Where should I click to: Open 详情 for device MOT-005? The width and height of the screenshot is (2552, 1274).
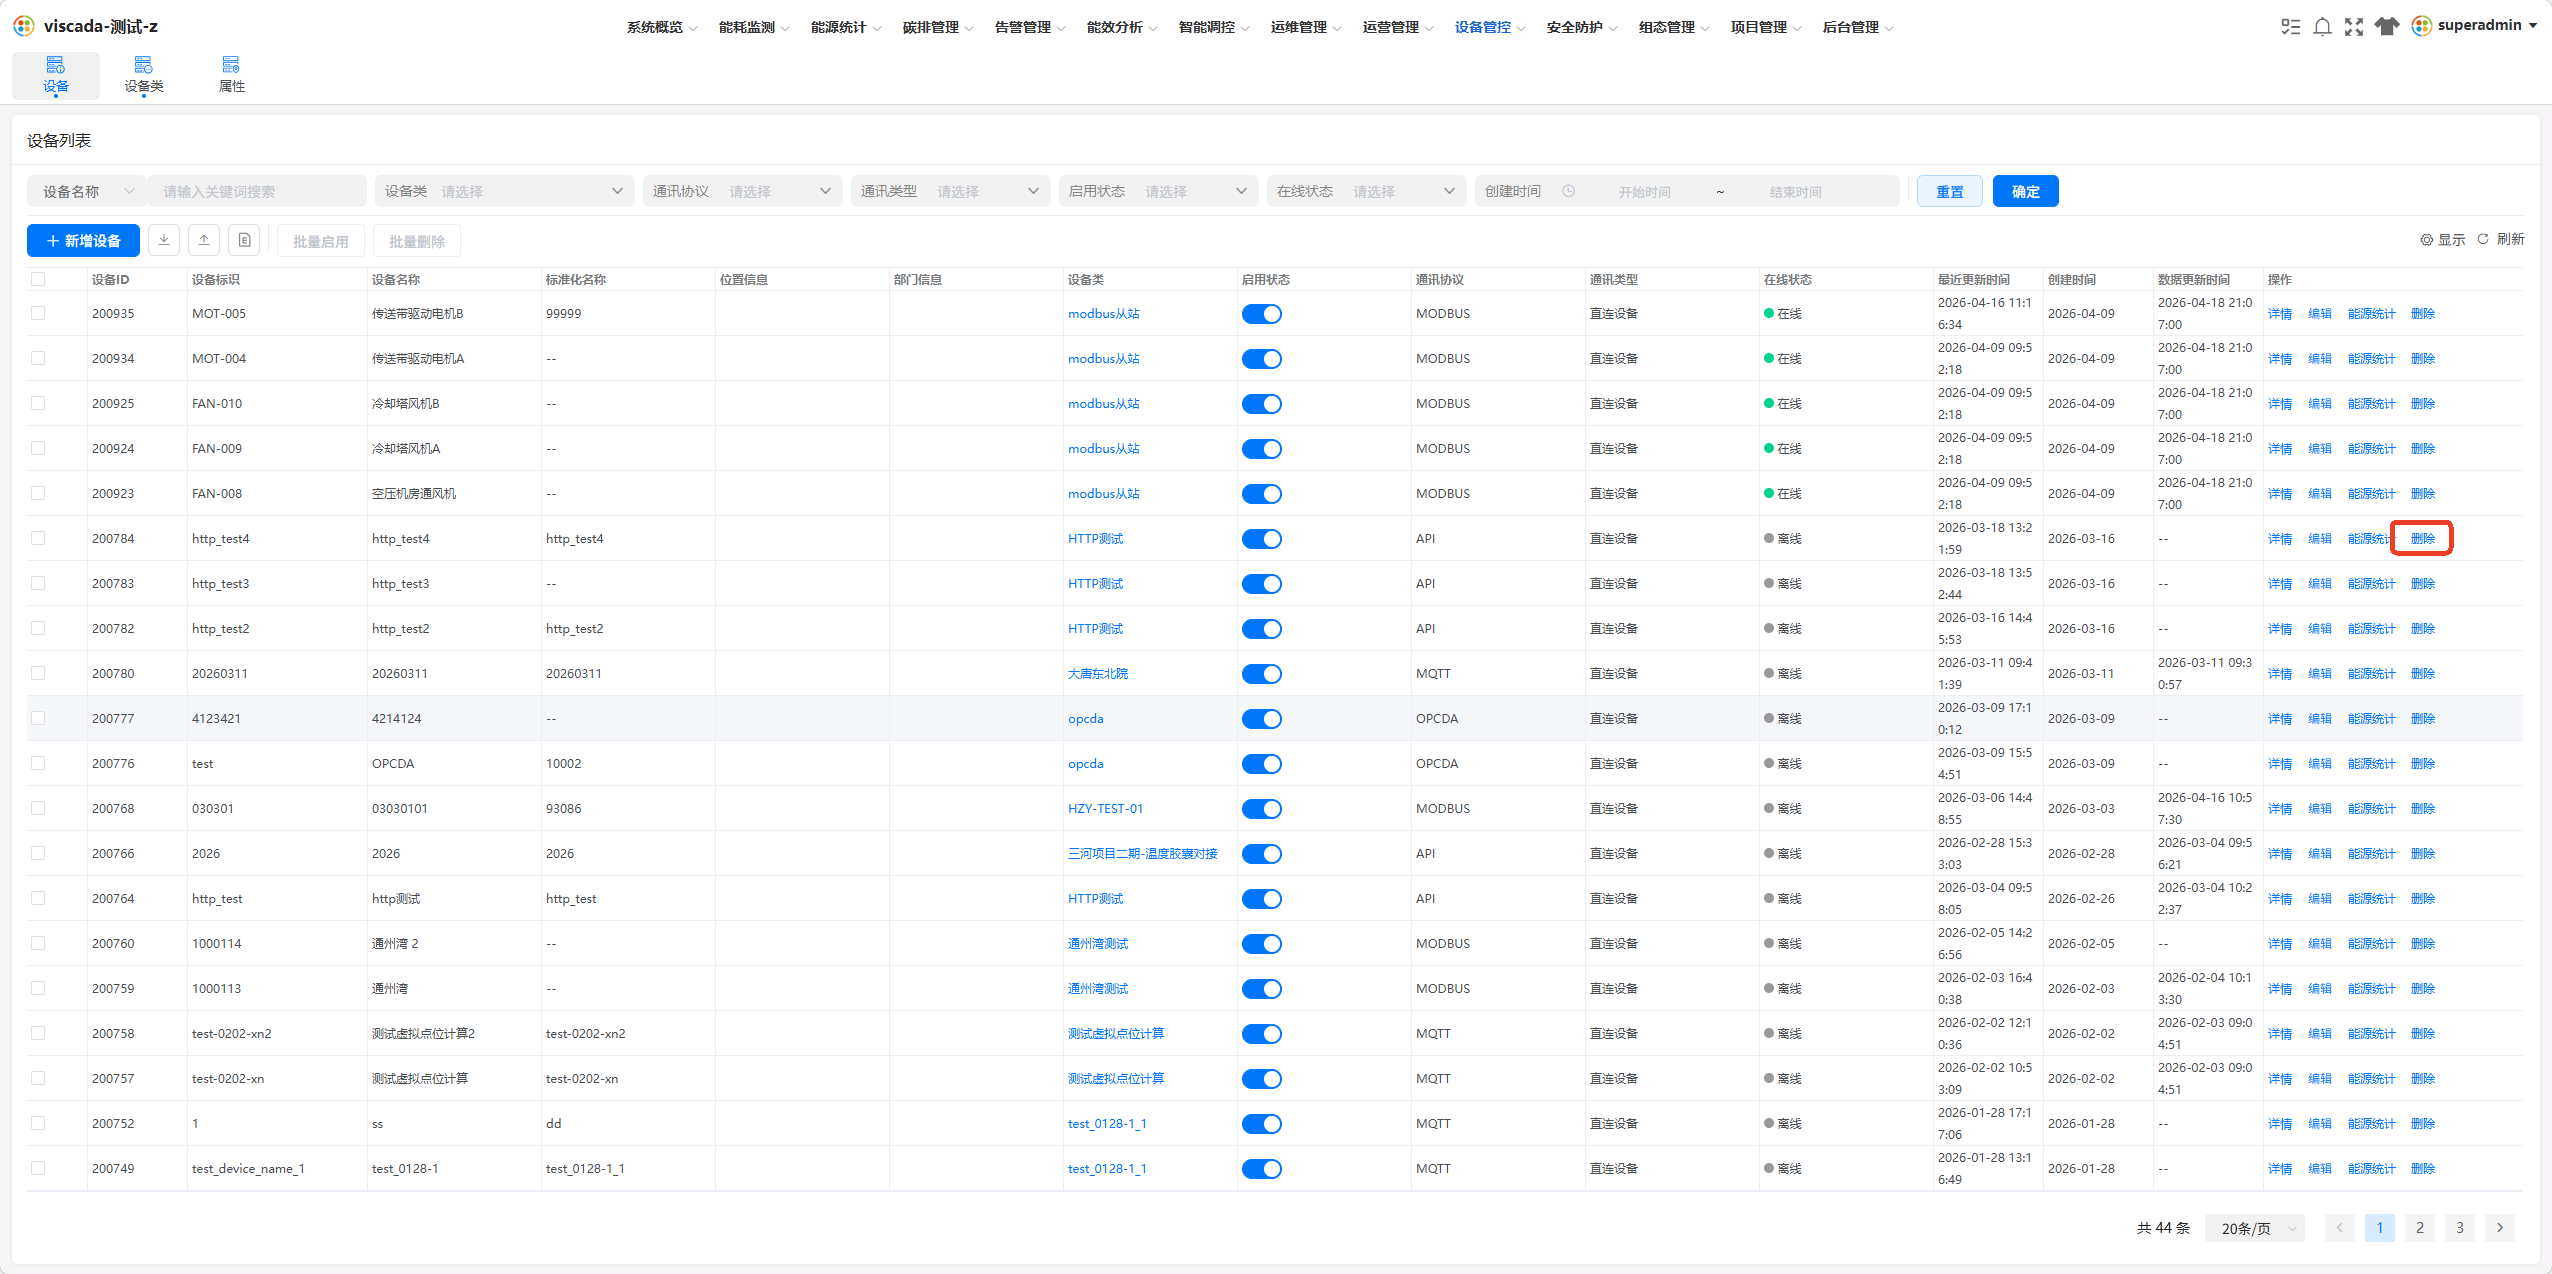tap(2280, 314)
